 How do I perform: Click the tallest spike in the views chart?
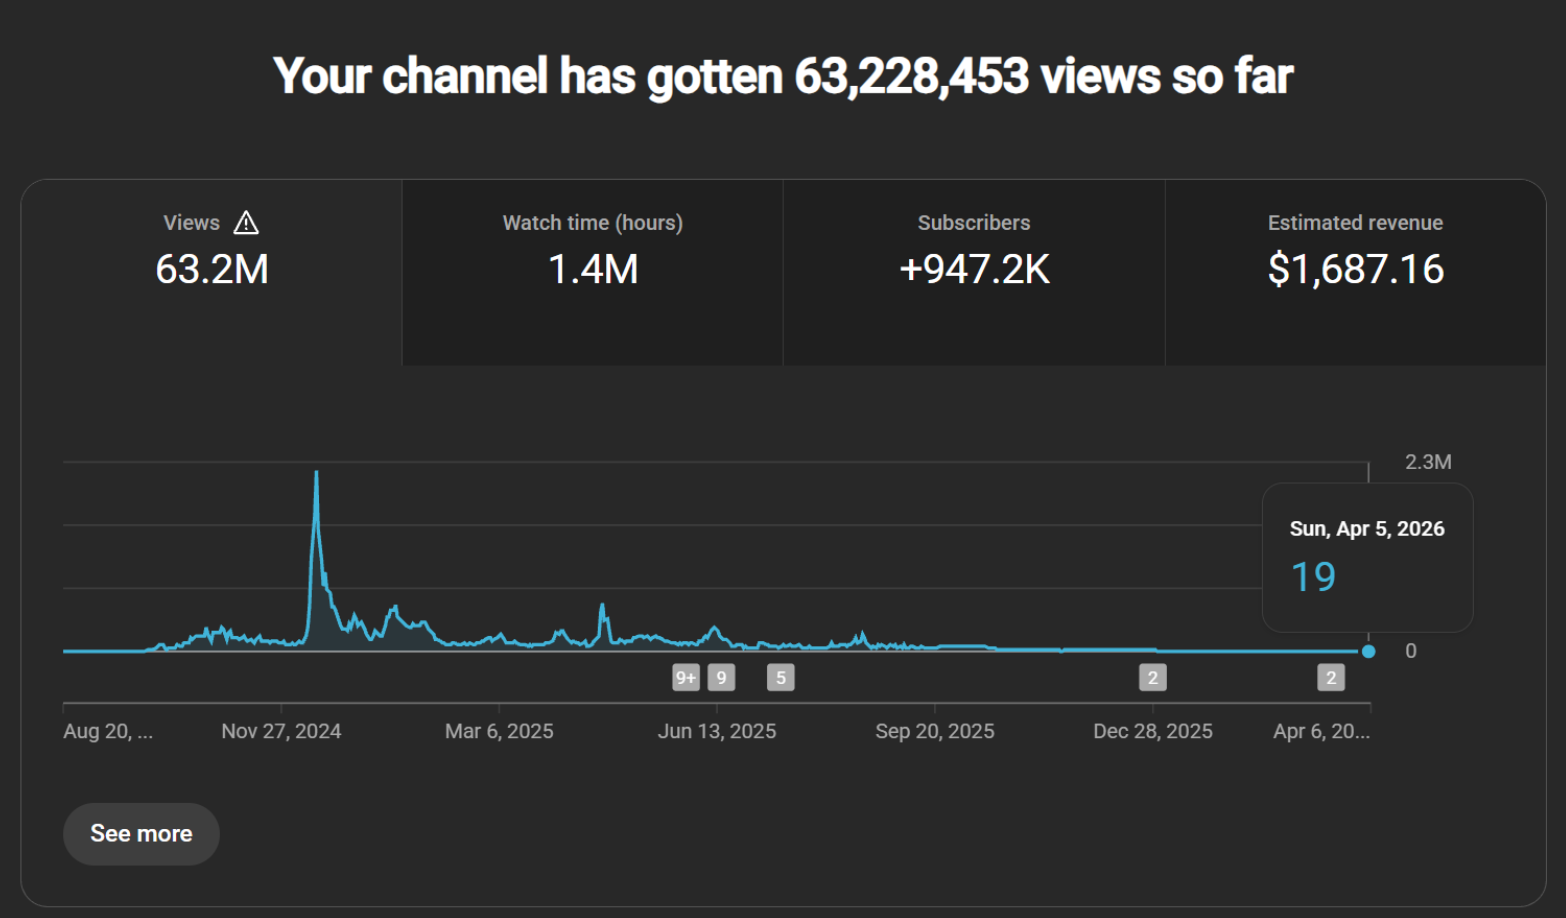[317, 474]
